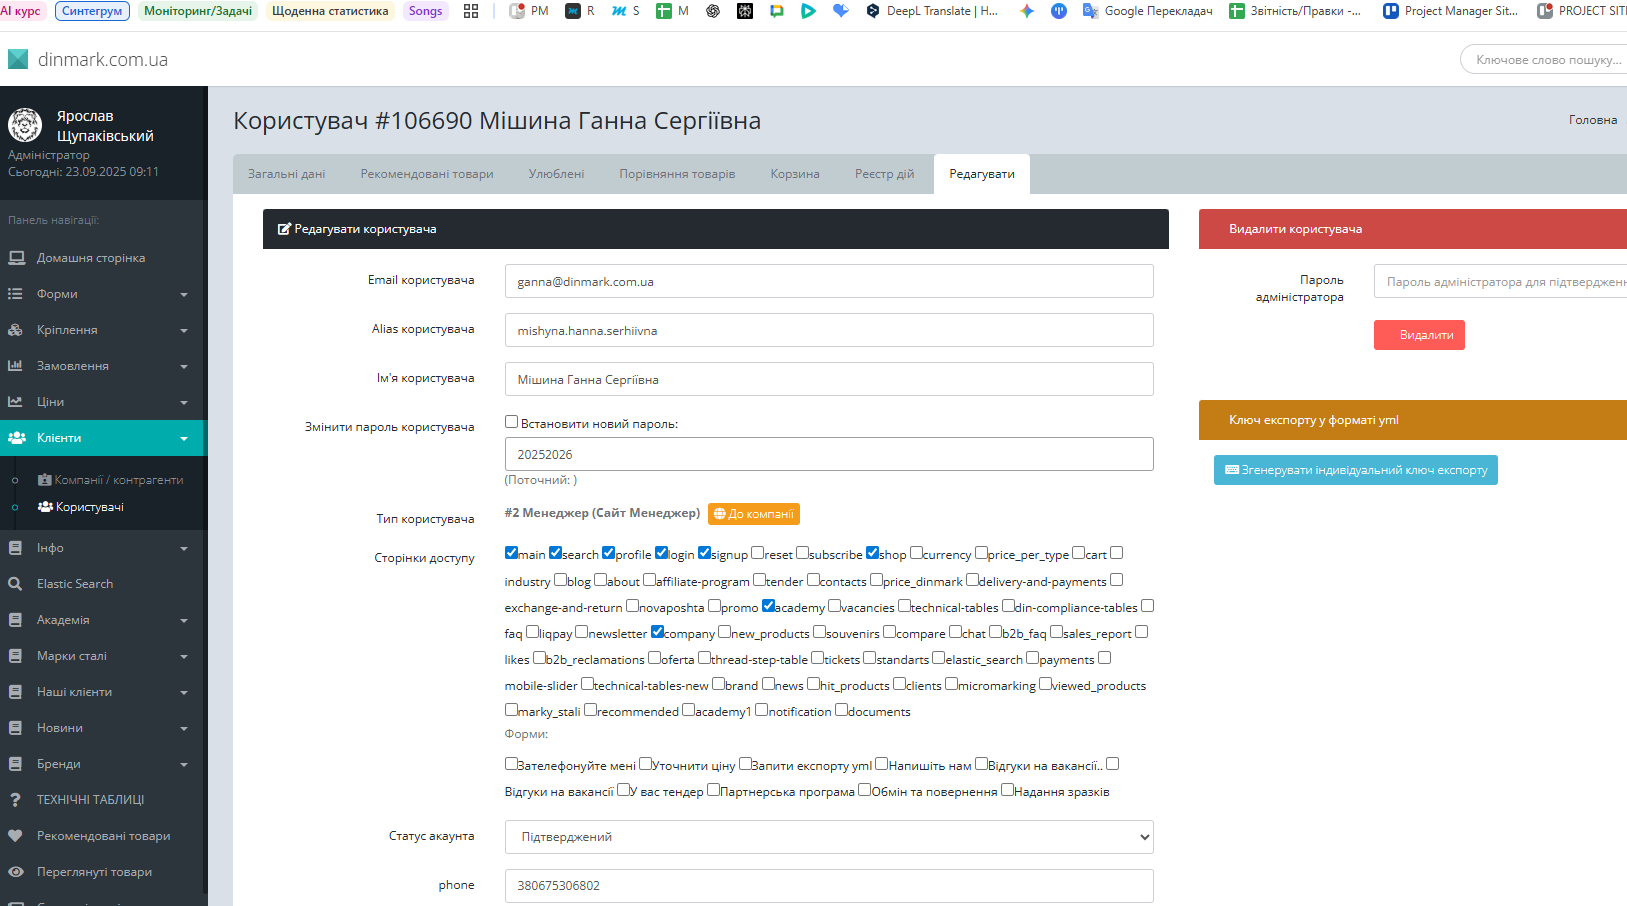Switch to the Реєстр дій tab
This screenshot has width=1627, height=906.
point(884,174)
